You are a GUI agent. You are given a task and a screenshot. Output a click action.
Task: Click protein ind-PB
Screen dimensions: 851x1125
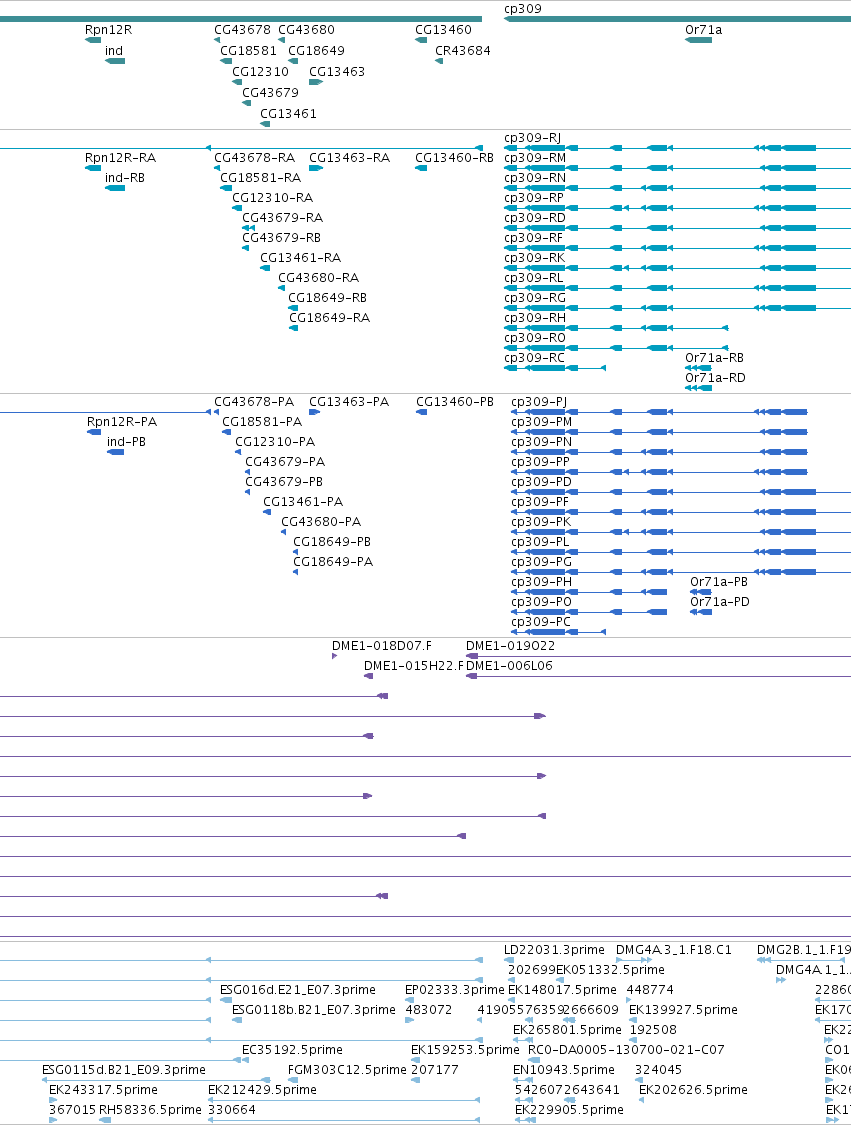(x=126, y=442)
